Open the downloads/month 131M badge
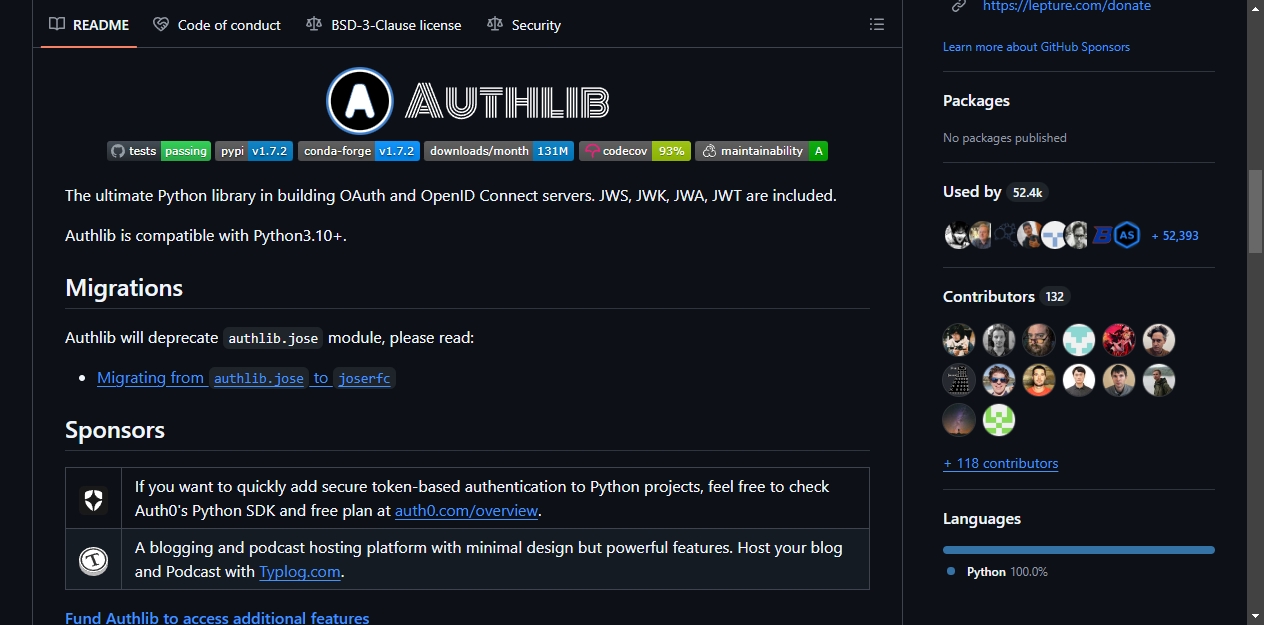The image size is (1264, 625). pos(499,151)
